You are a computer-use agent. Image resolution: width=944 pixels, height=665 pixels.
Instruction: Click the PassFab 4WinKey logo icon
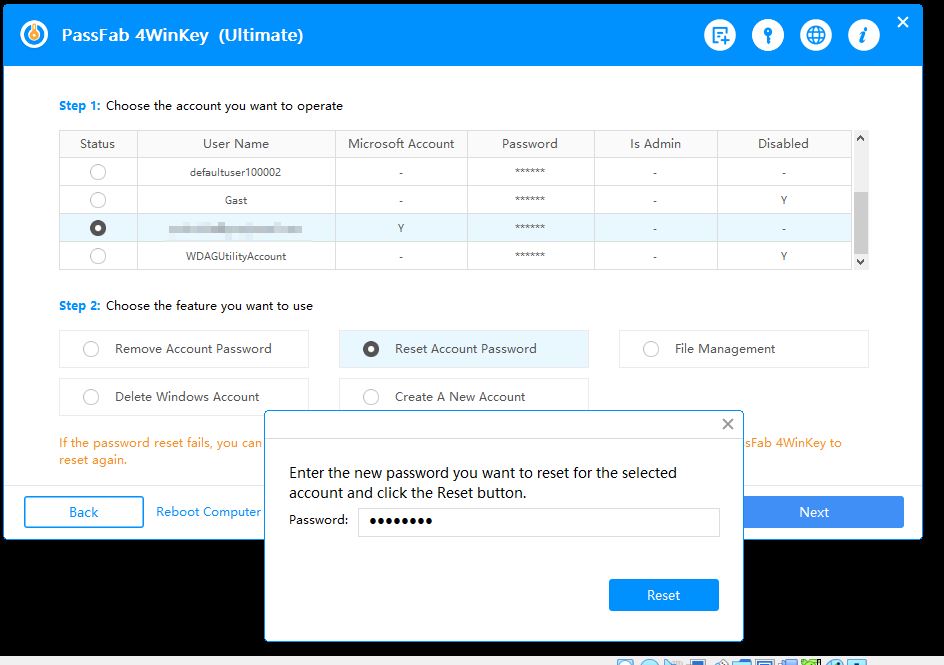coord(34,34)
